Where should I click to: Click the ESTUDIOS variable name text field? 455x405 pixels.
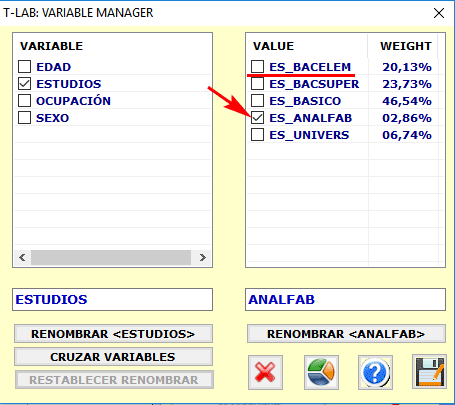[x=113, y=299]
